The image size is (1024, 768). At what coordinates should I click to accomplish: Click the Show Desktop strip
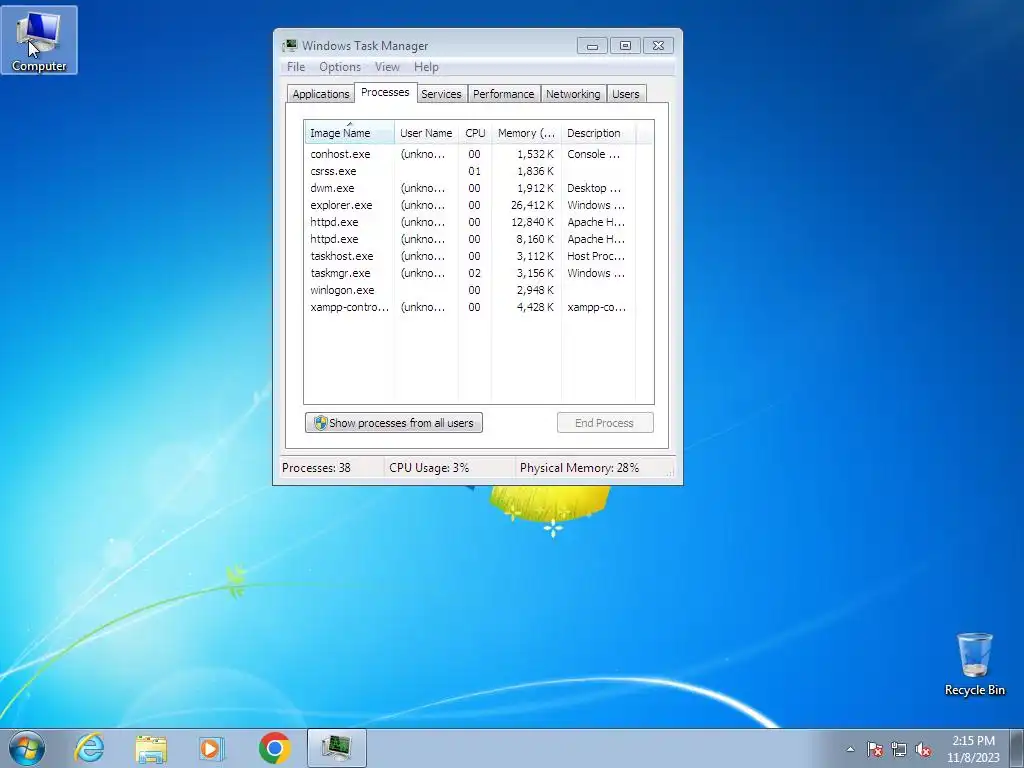click(x=1017, y=748)
